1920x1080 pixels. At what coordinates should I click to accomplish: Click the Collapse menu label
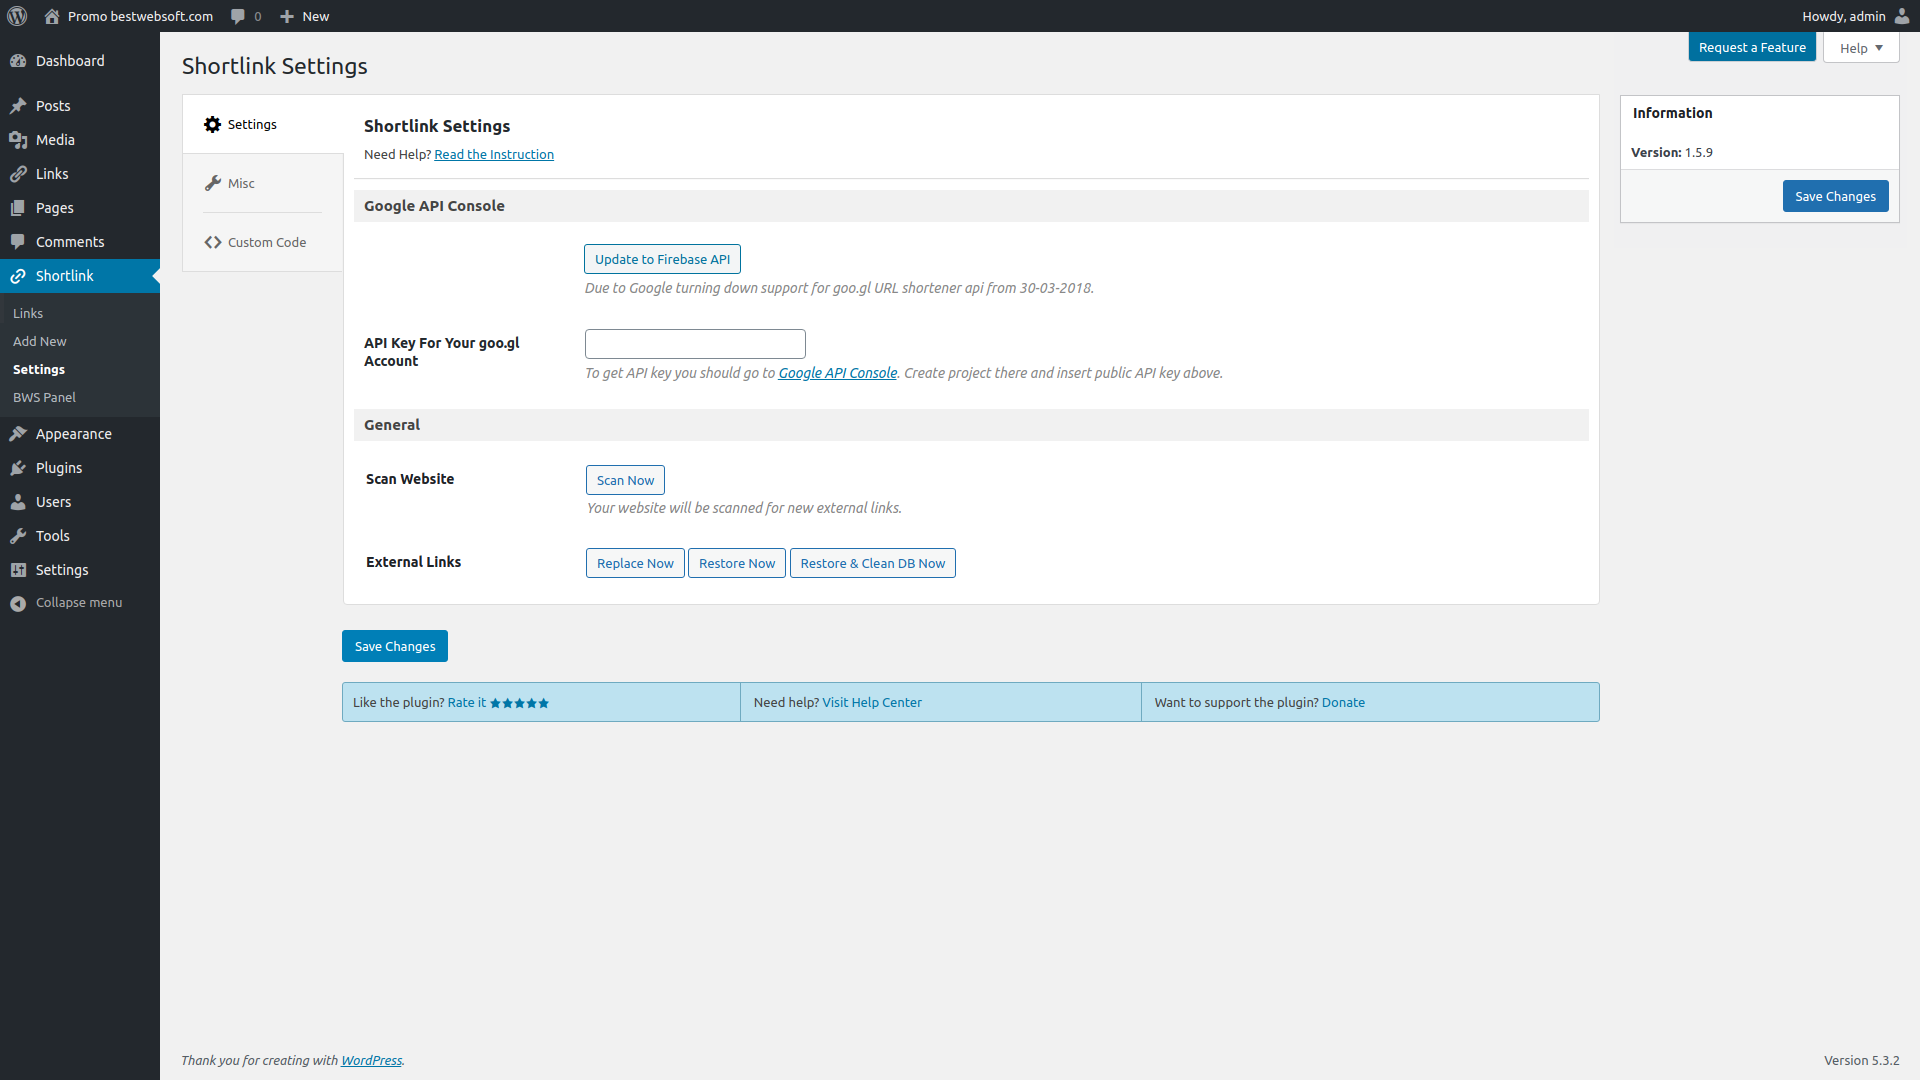[79, 603]
